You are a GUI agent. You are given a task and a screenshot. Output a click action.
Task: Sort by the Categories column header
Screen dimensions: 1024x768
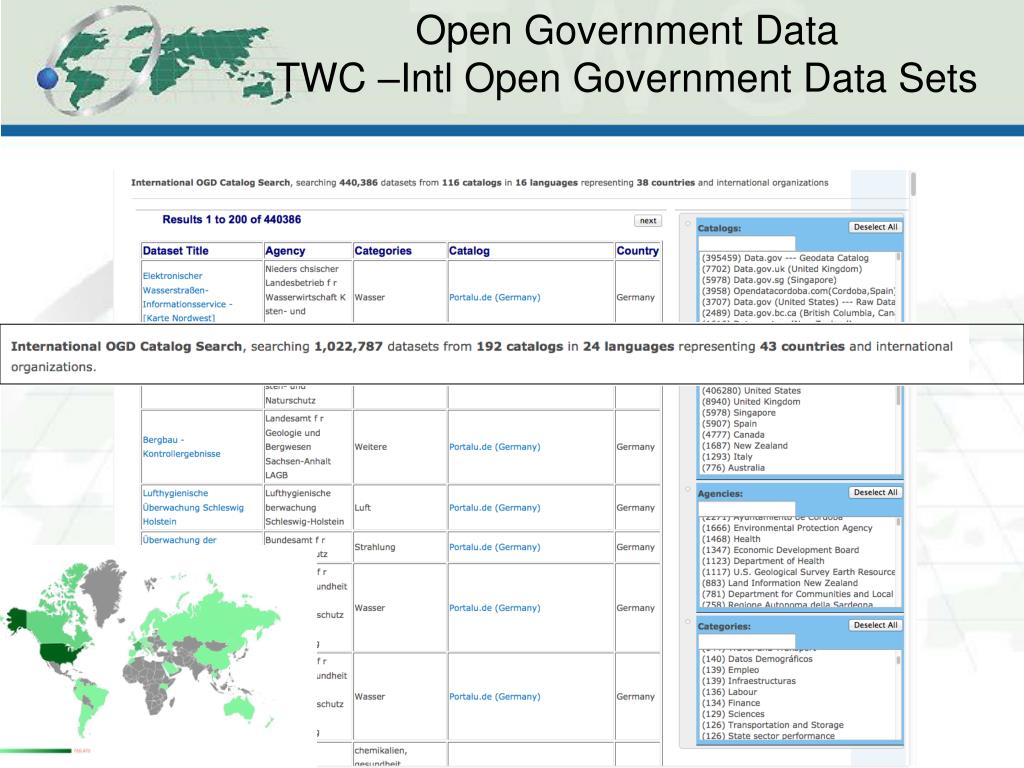click(383, 251)
